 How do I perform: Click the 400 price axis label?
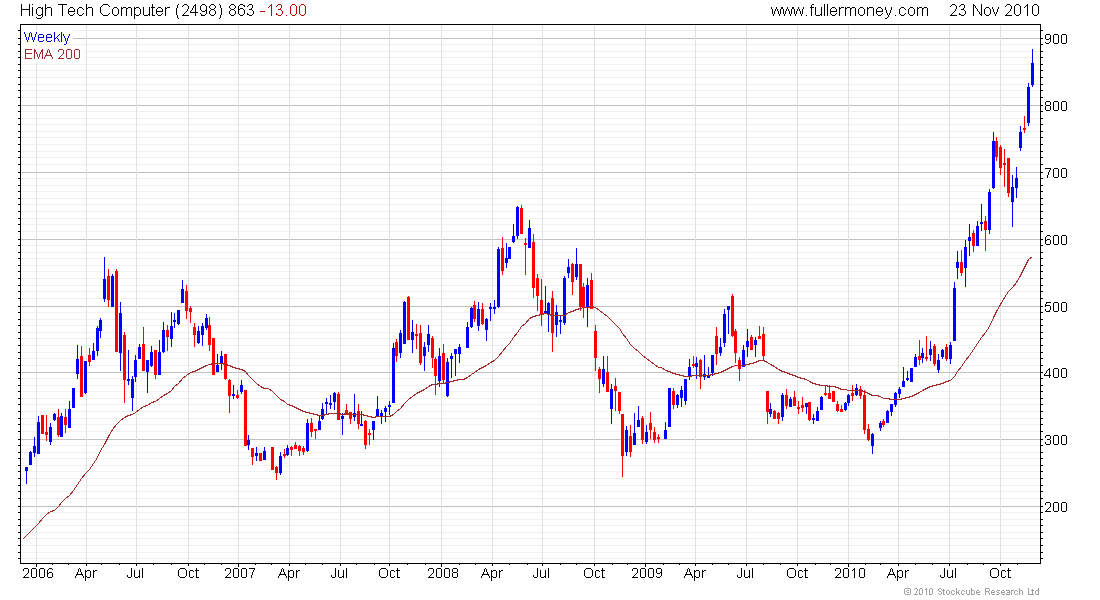pyautogui.click(x=1056, y=373)
